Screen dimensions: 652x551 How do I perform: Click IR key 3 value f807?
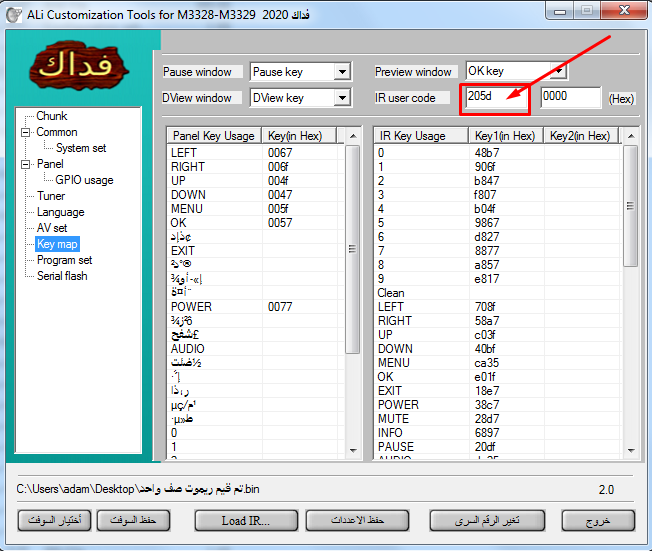point(485,195)
